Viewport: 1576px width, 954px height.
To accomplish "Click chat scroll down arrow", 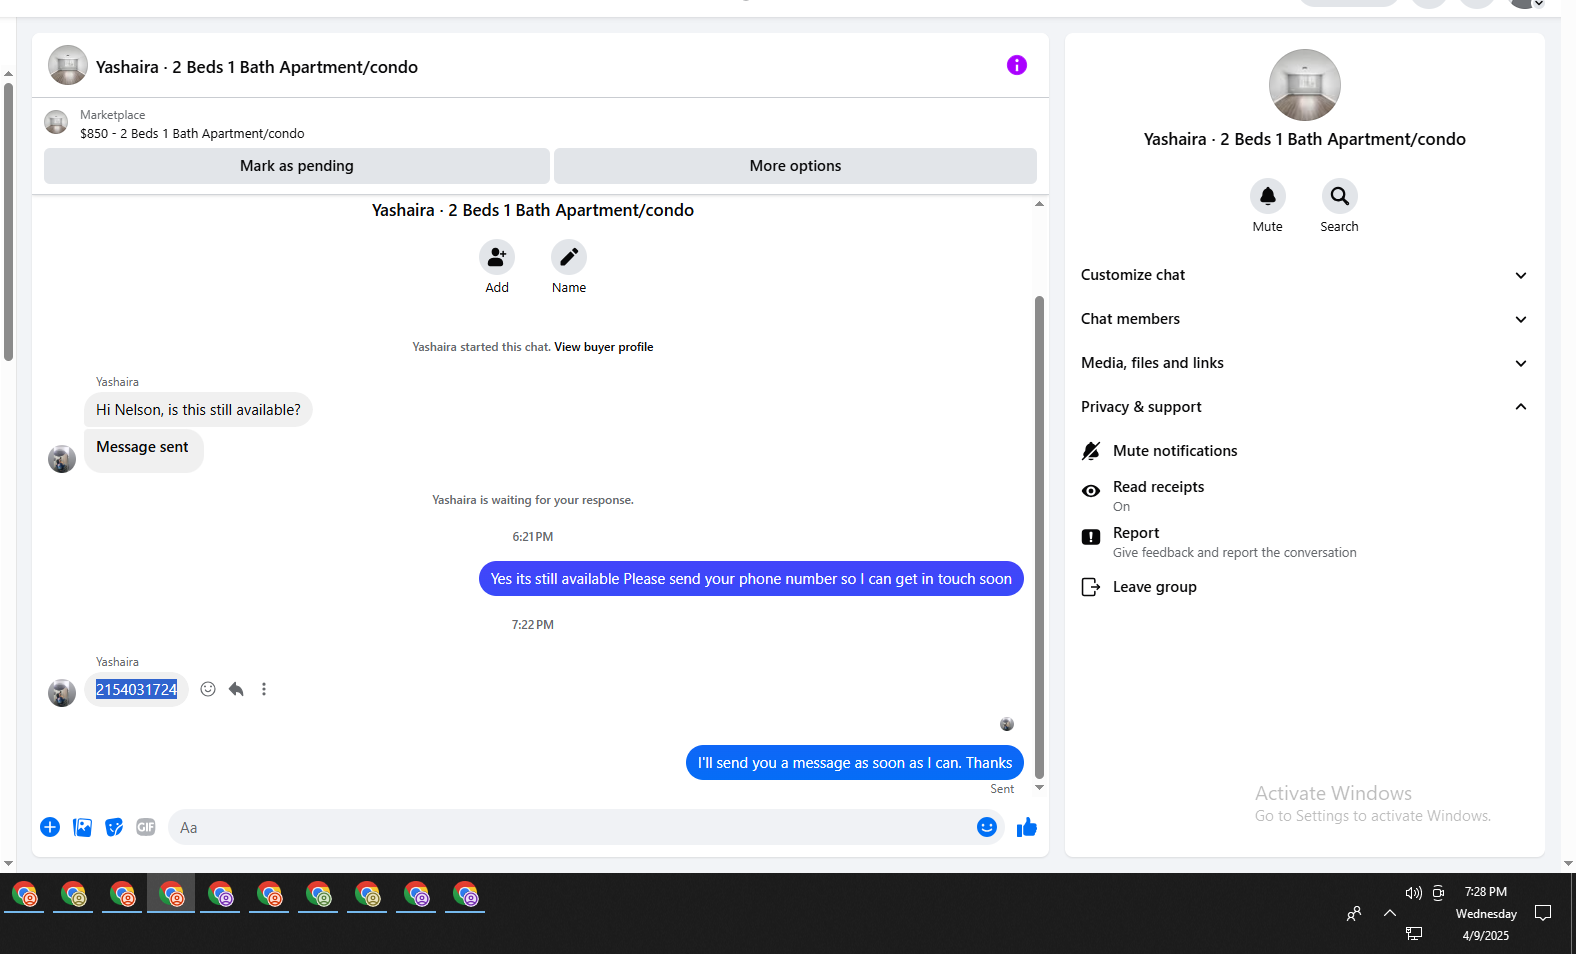I will [x=1039, y=788].
